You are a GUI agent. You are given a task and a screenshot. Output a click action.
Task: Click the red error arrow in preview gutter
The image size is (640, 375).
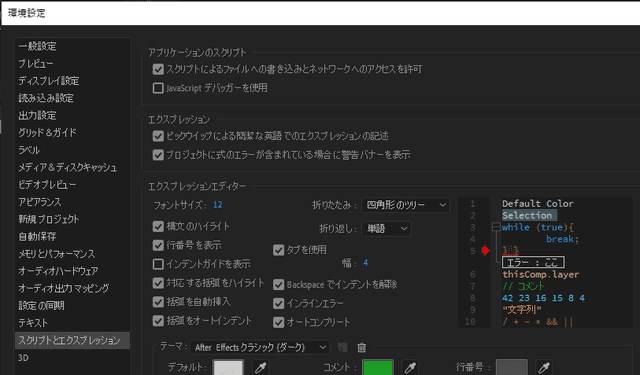[x=485, y=250]
